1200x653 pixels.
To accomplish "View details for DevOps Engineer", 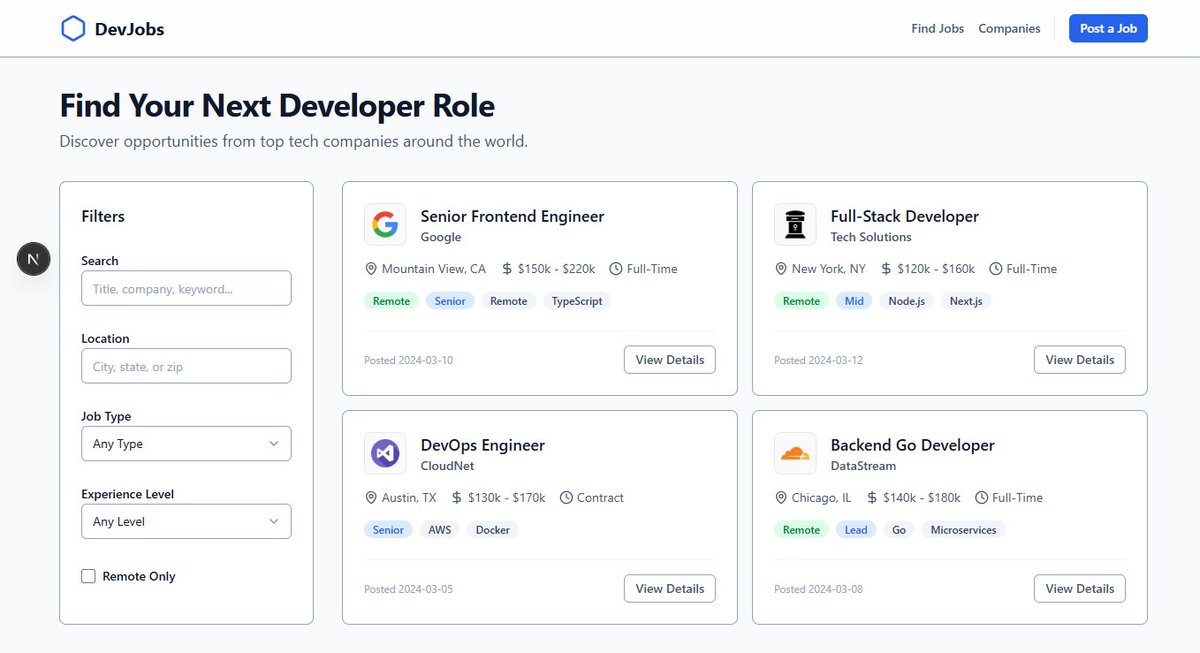I will click(x=670, y=589).
